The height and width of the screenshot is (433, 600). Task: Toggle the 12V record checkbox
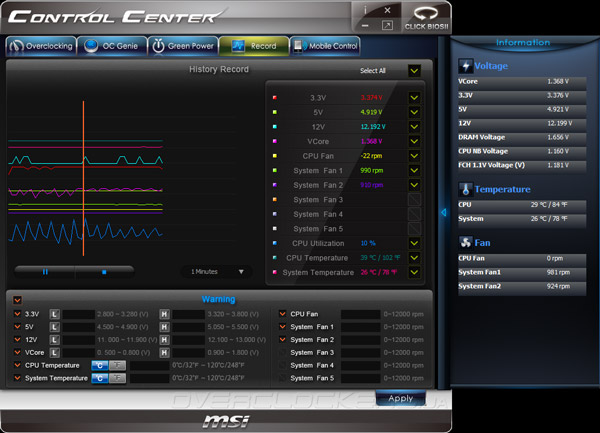pyautogui.click(x=414, y=127)
